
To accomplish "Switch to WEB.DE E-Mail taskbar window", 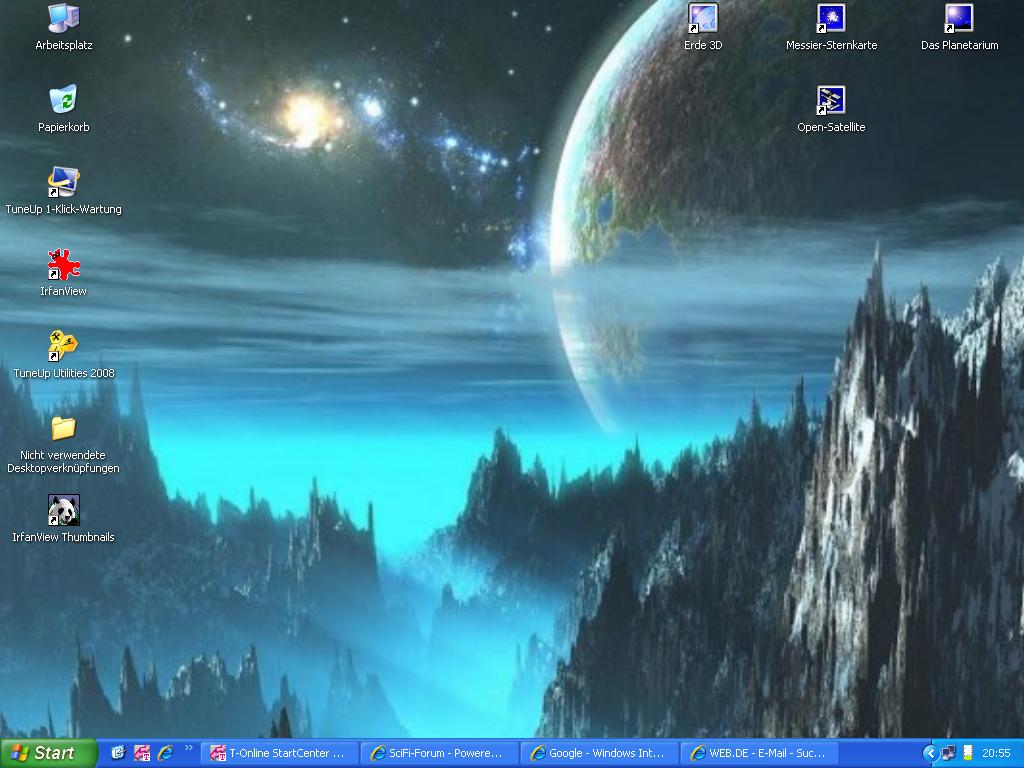I will [x=759, y=753].
